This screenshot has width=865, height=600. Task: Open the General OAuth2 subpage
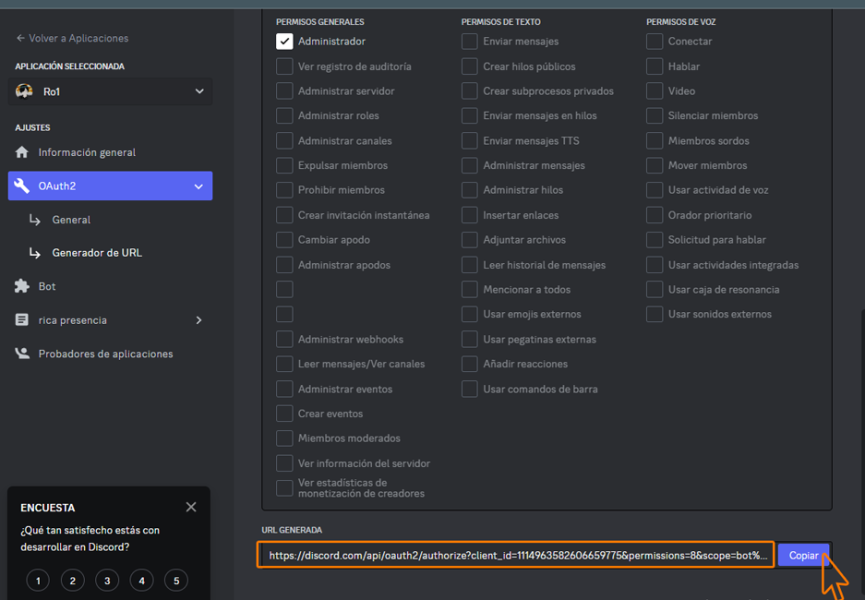click(x=71, y=220)
